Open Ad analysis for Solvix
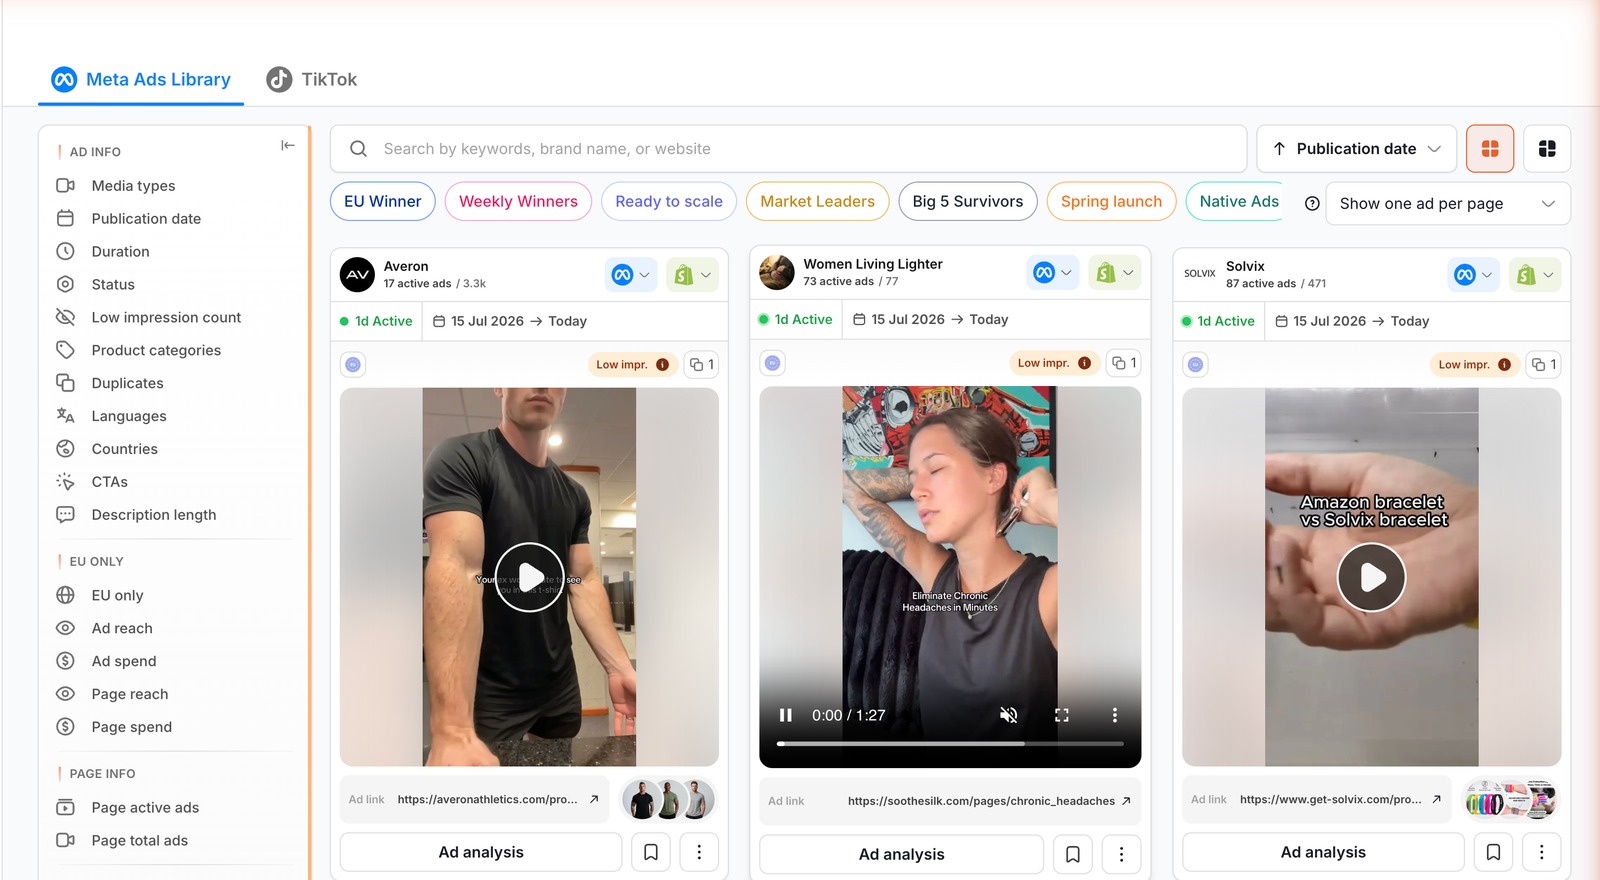The image size is (1600, 880). pyautogui.click(x=1323, y=852)
